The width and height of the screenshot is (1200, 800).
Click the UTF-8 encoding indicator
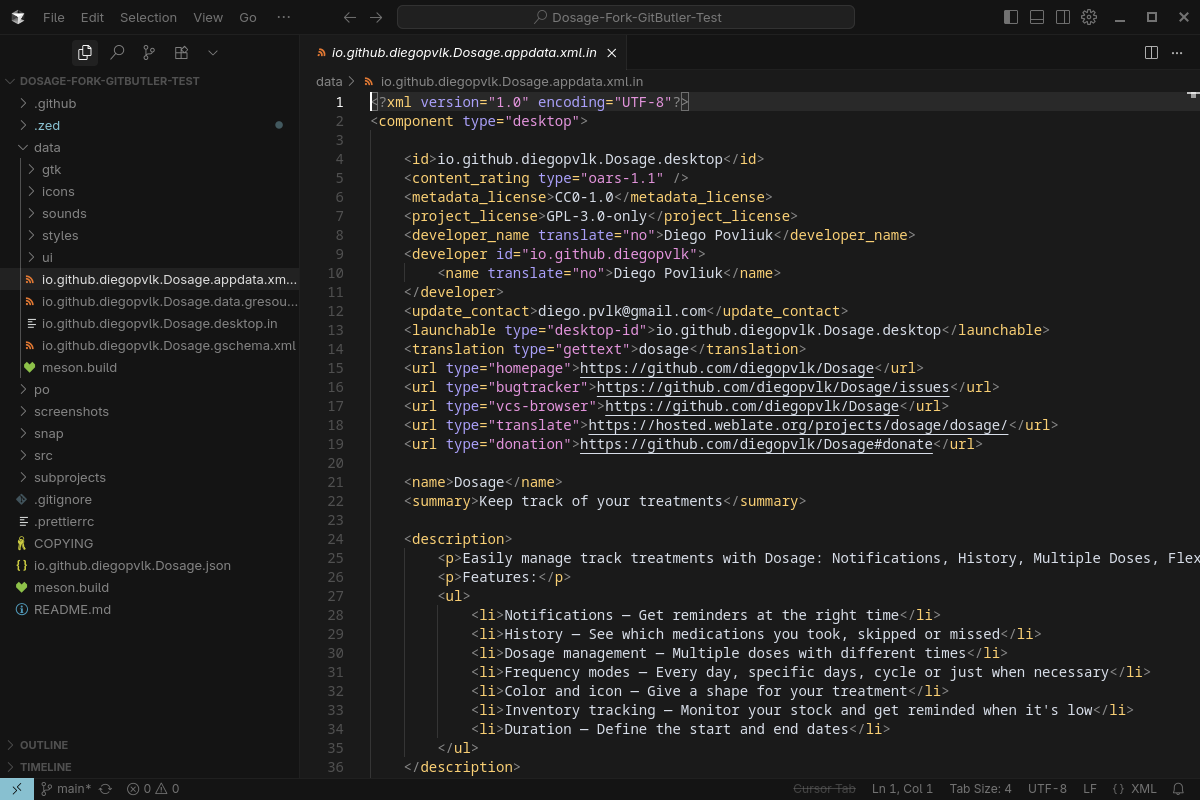1046,788
